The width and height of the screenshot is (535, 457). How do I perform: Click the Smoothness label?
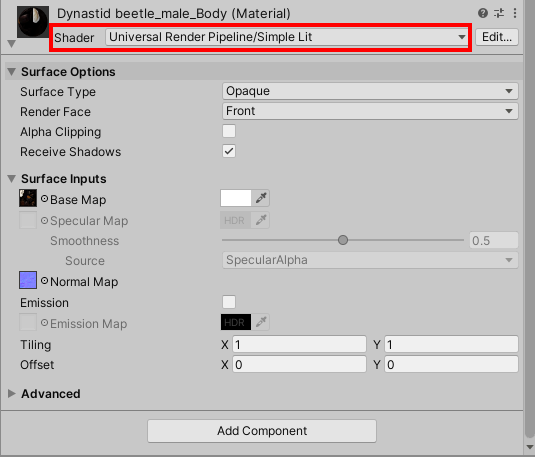point(85,241)
